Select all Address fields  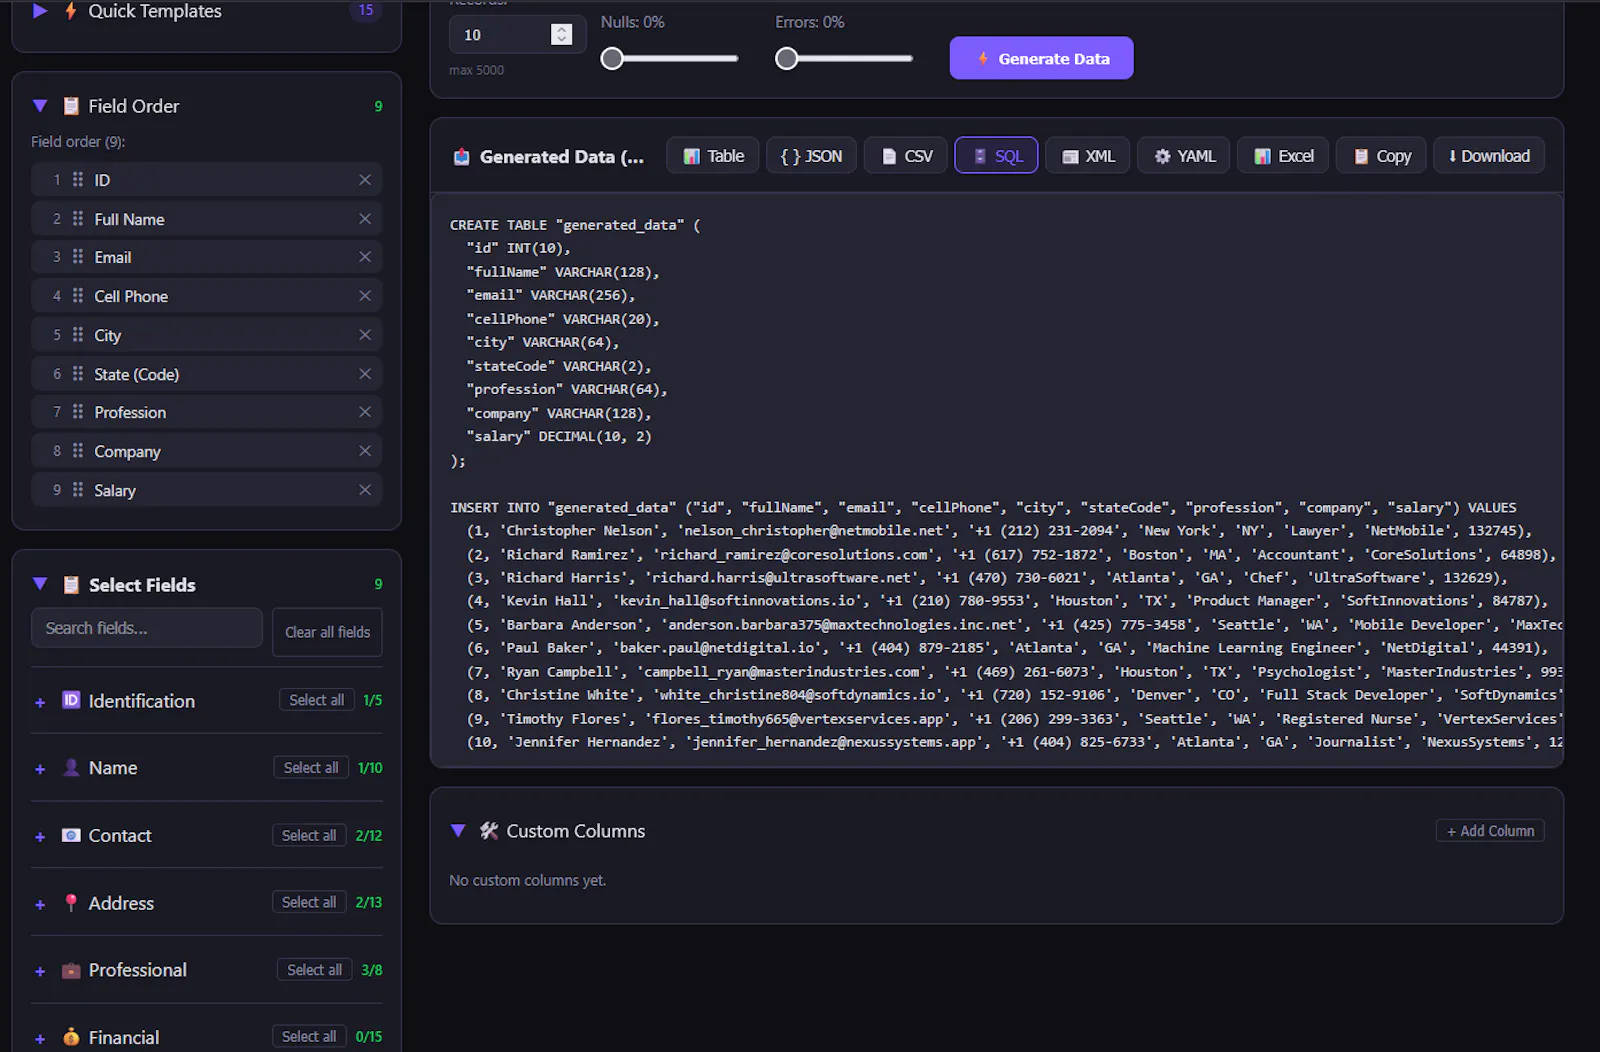click(x=309, y=902)
